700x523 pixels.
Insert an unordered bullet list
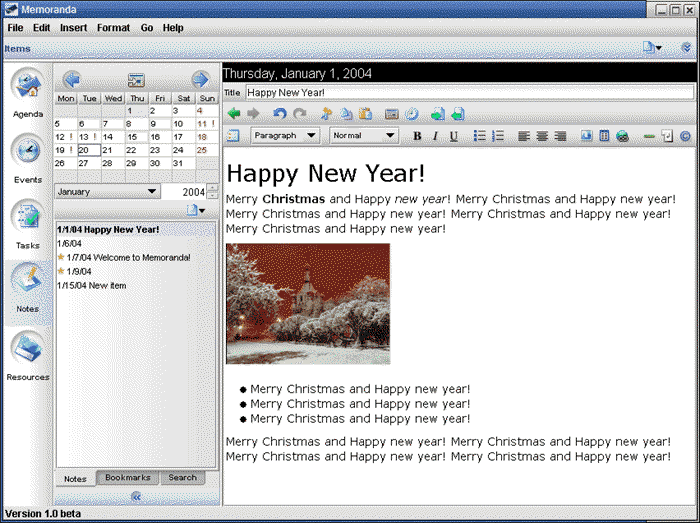479,136
